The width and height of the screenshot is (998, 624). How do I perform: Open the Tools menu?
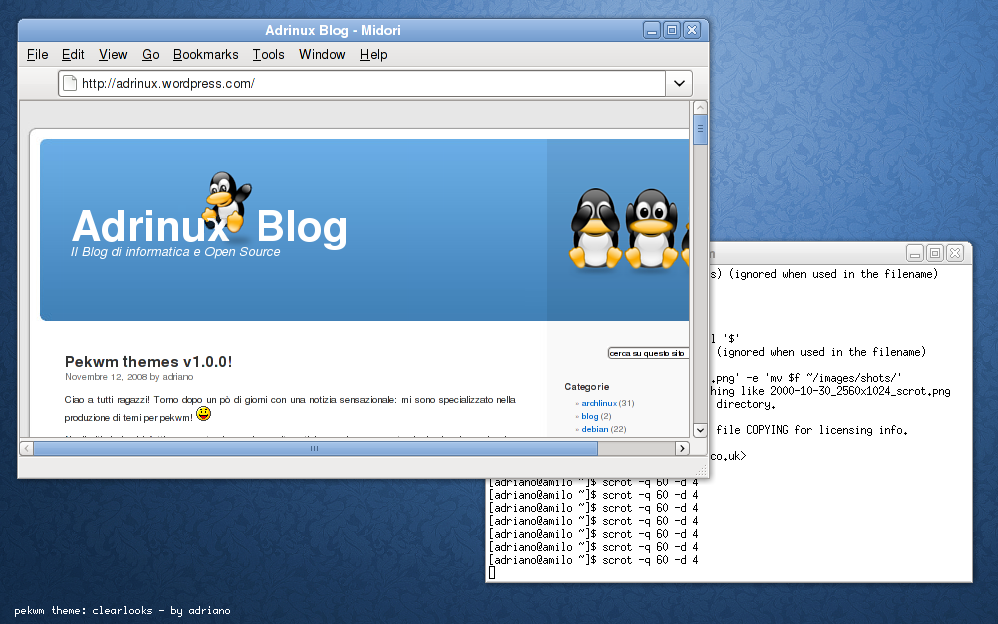coord(268,55)
